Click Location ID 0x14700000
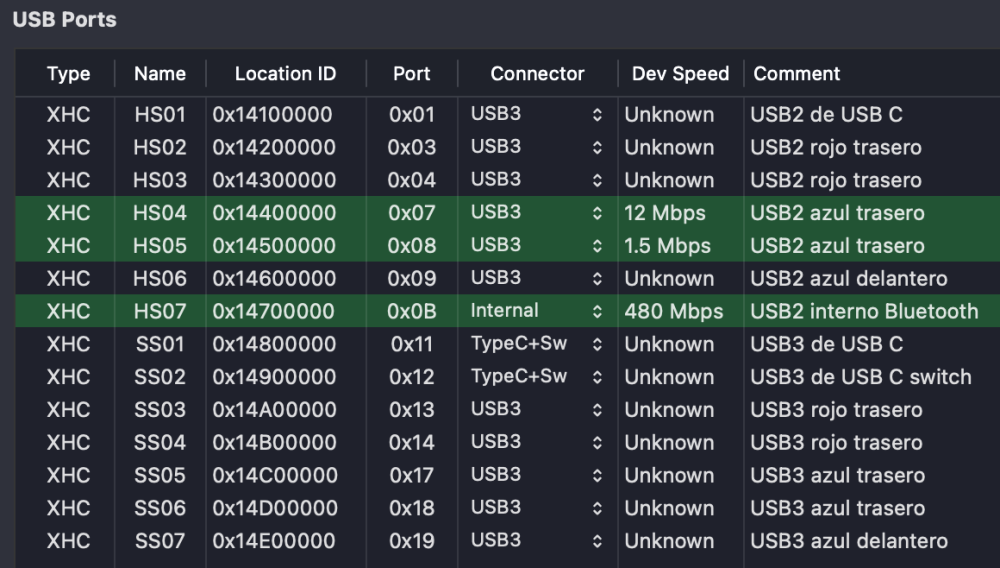Viewport: 1000px width, 568px height. [x=274, y=312]
